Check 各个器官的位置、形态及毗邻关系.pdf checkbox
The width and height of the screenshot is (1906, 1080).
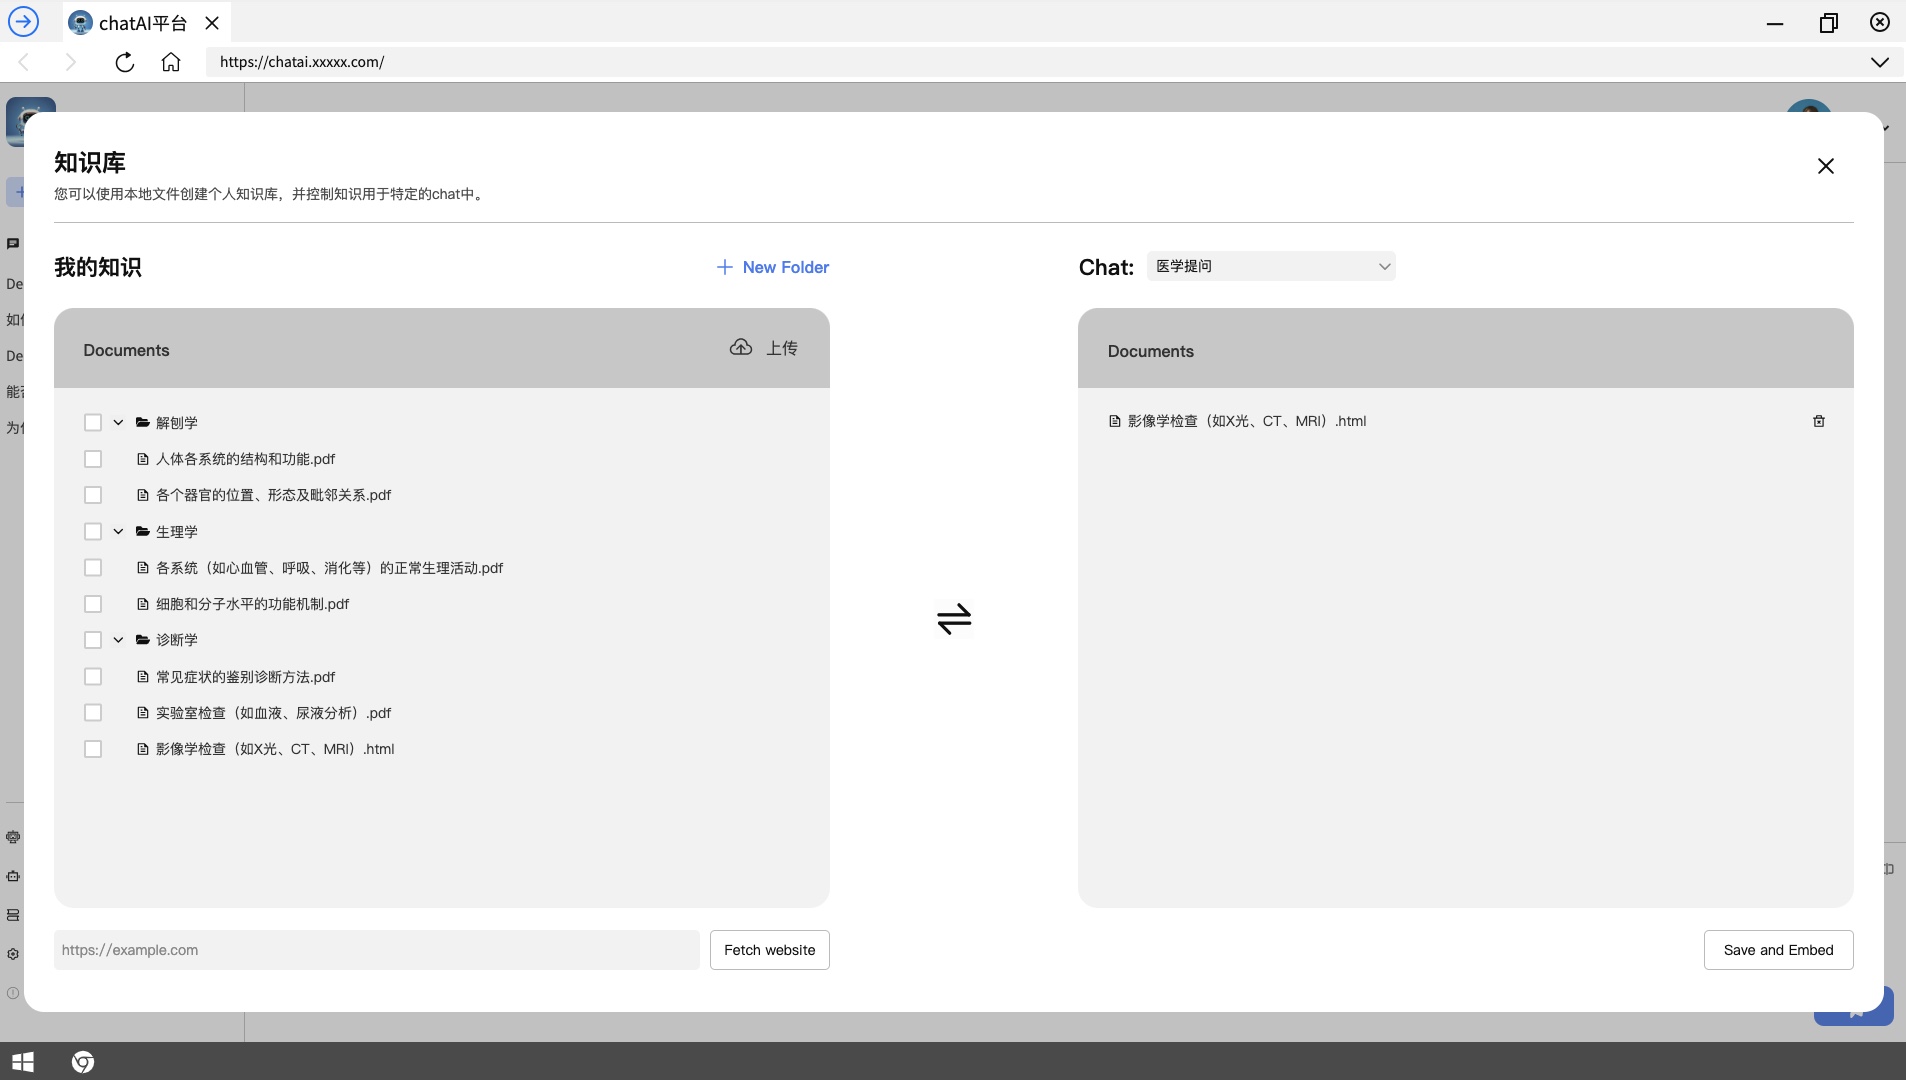coord(93,495)
